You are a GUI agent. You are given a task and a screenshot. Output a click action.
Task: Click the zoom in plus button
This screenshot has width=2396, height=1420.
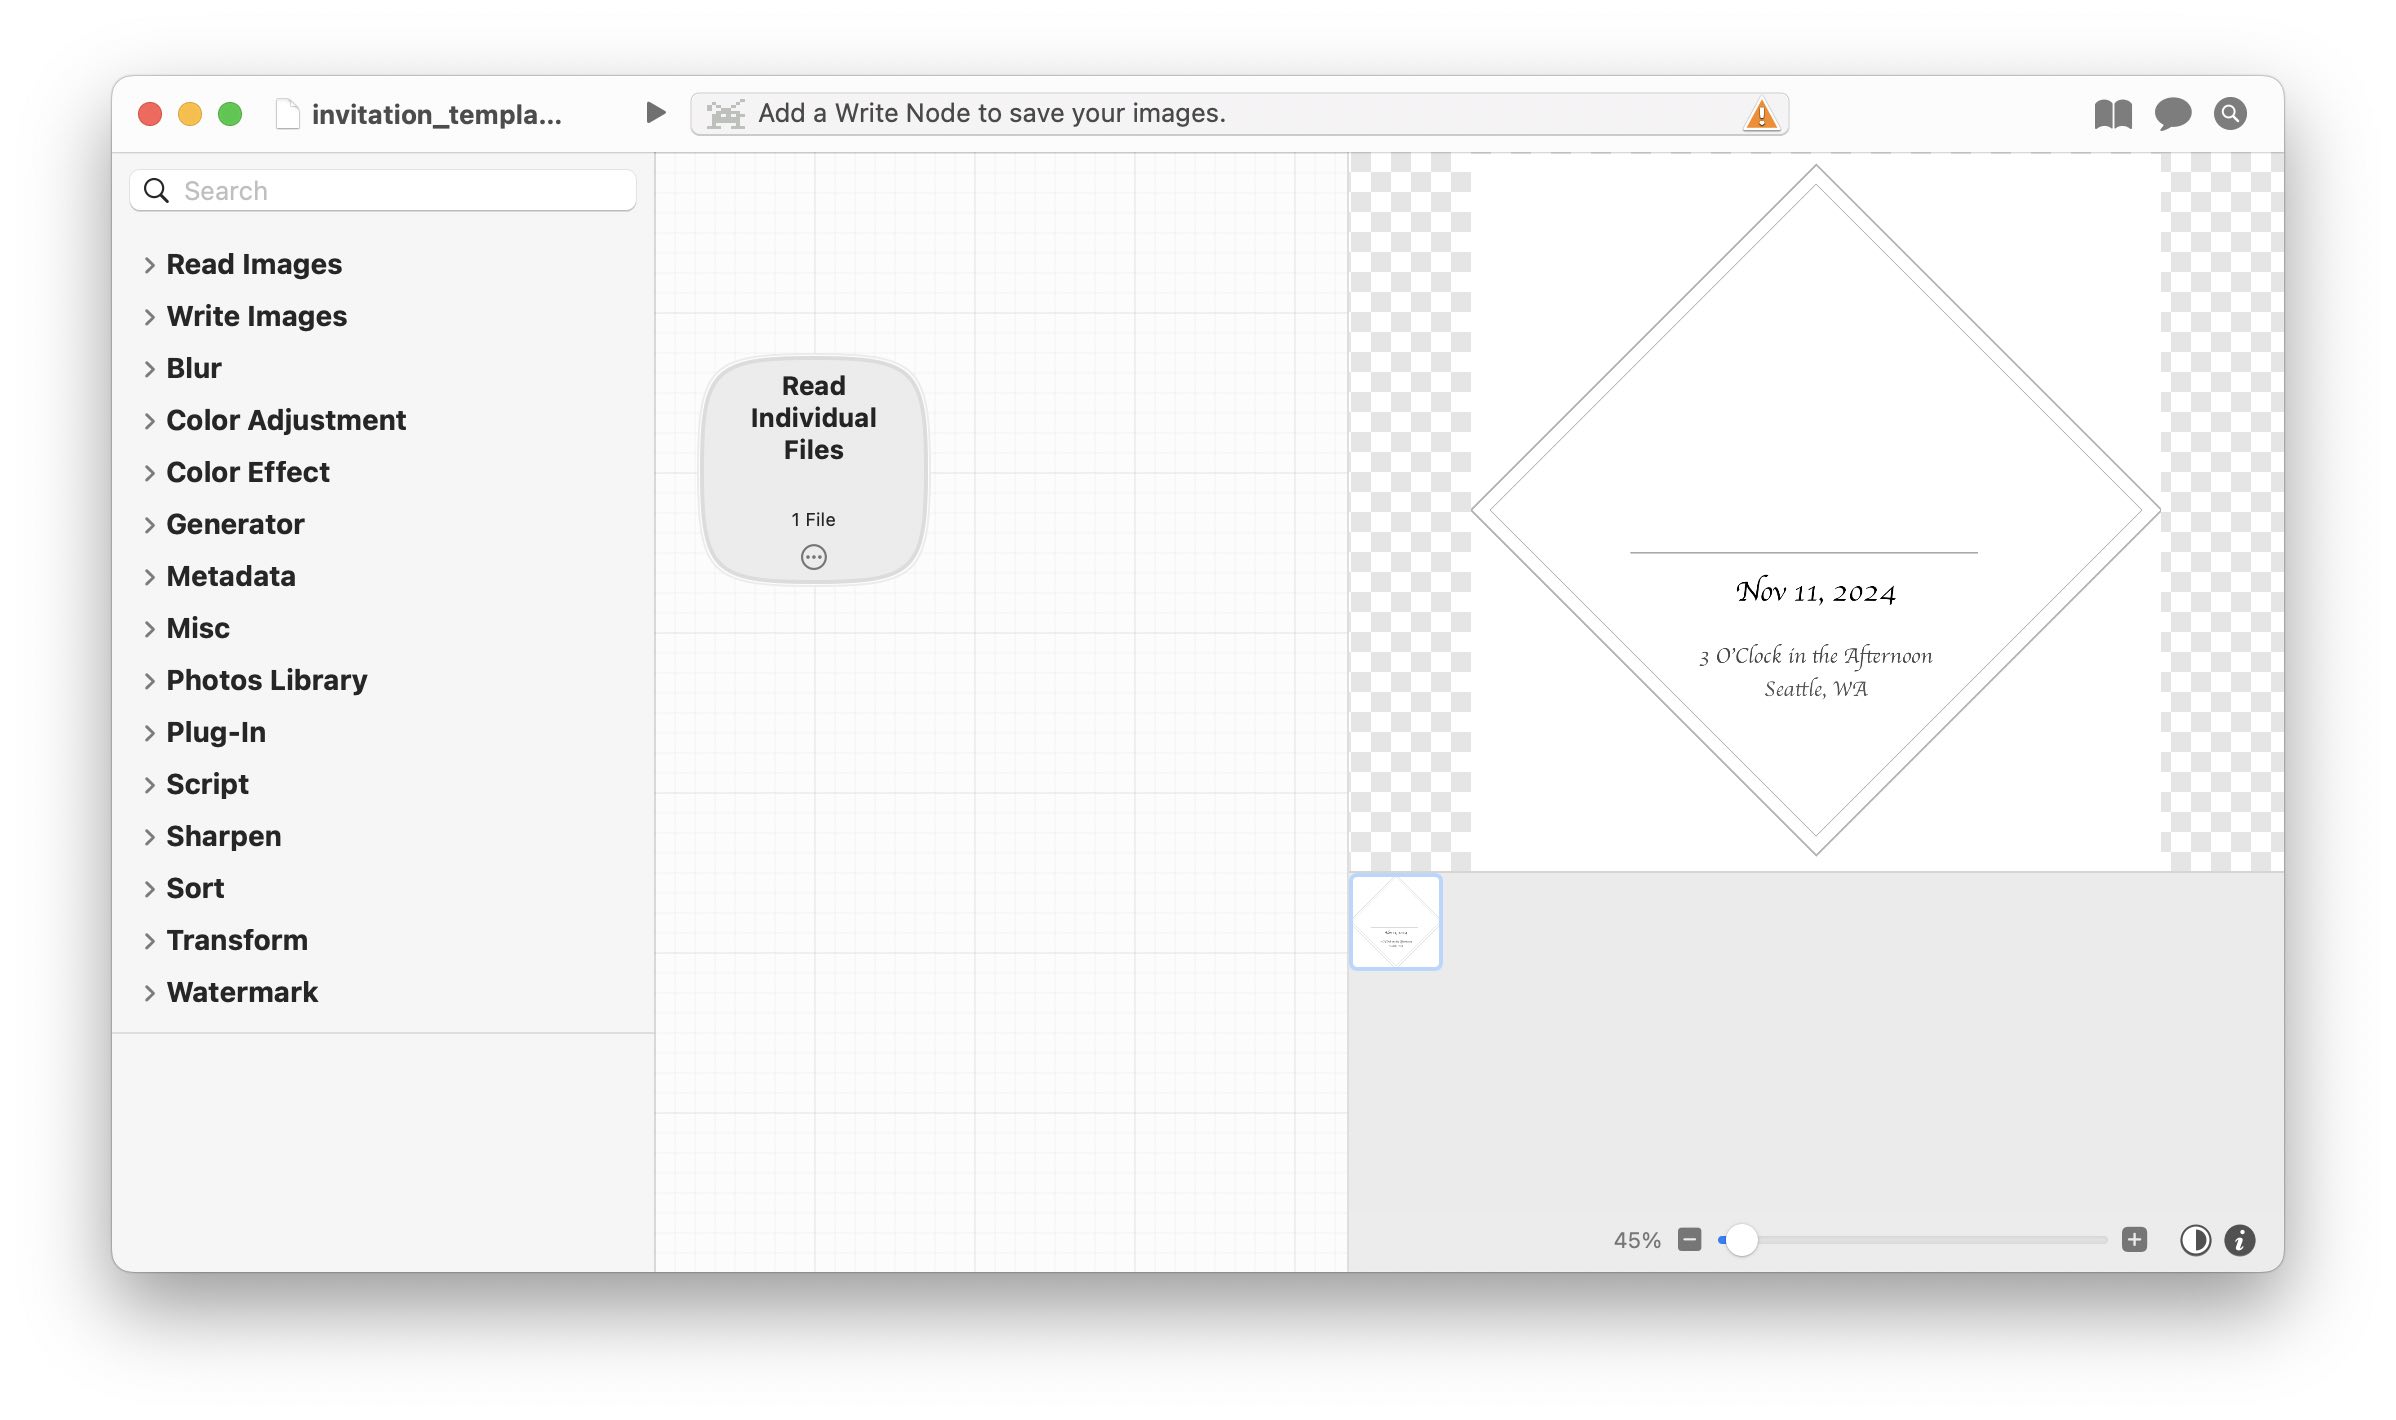pyautogui.click(x=2134, y=1240)
